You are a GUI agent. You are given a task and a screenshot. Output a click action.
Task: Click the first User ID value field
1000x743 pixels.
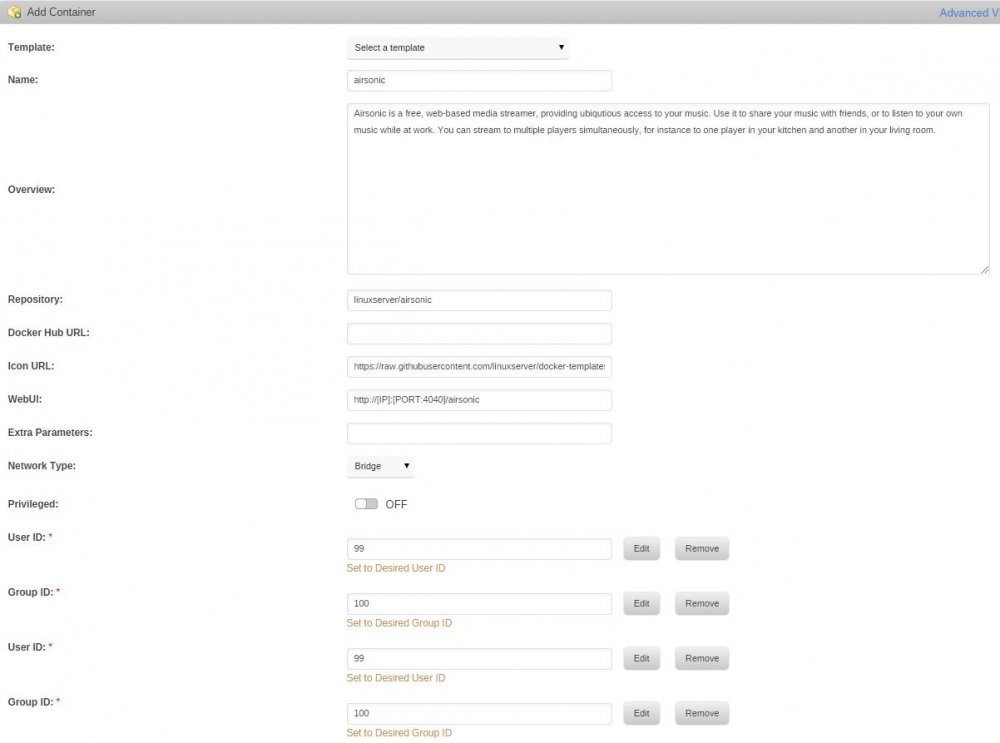tap(480, 548)
